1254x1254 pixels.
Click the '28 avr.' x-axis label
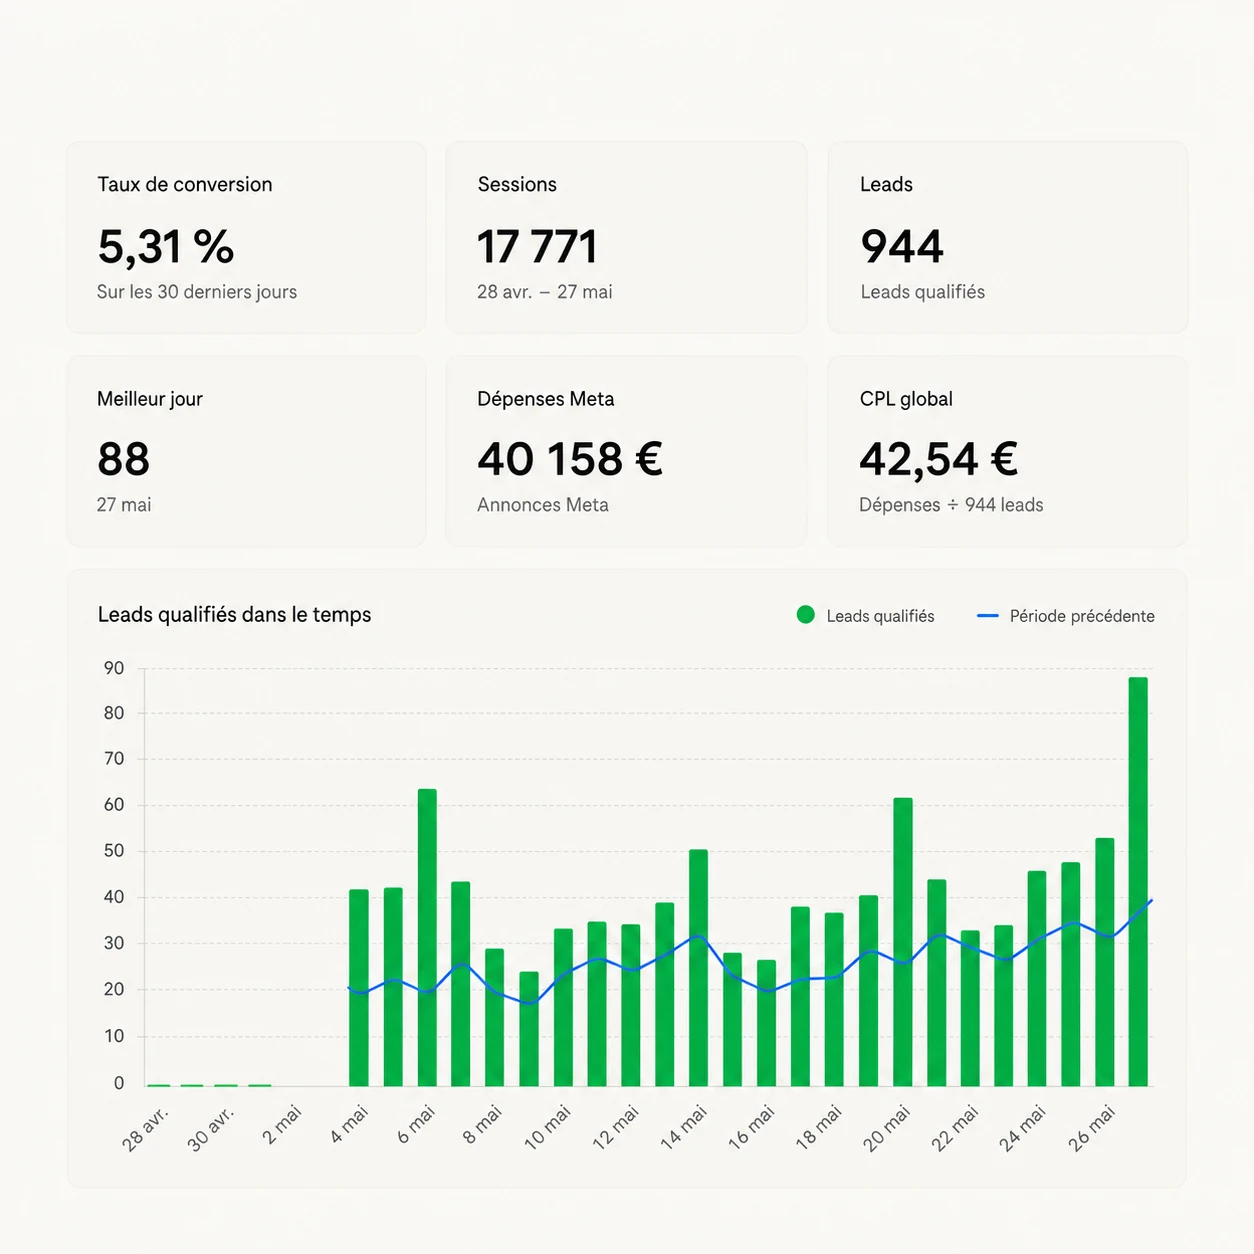pos(147,1128)
